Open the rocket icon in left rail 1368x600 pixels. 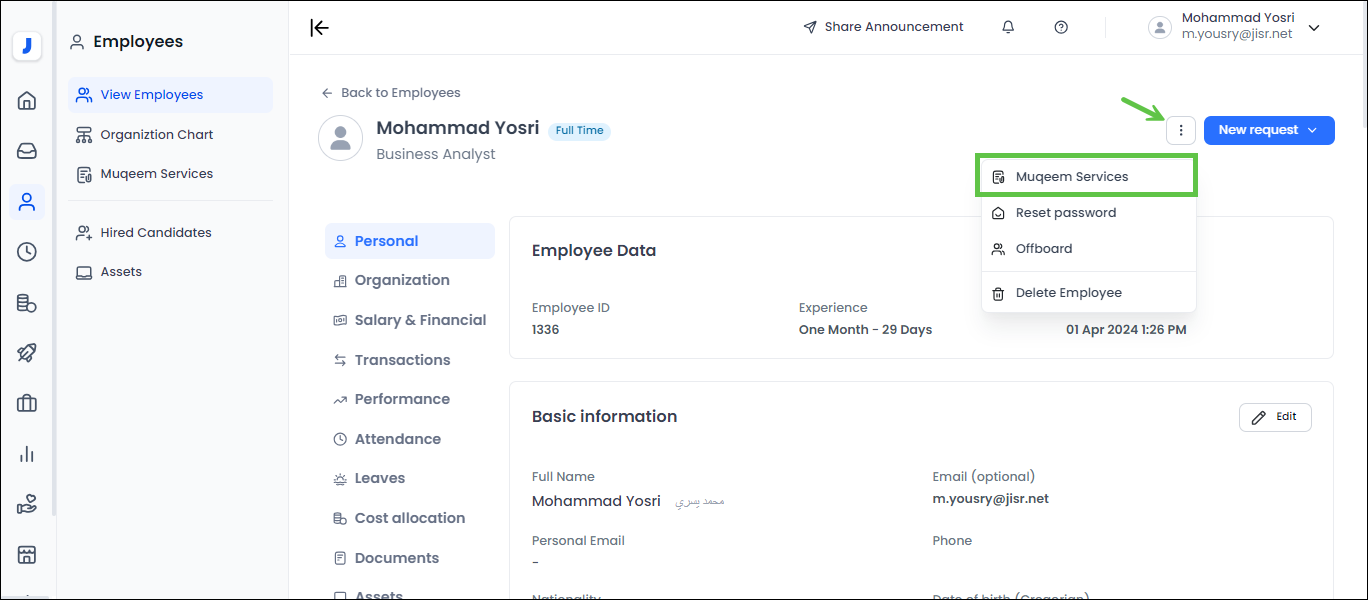tap(27, 353)
